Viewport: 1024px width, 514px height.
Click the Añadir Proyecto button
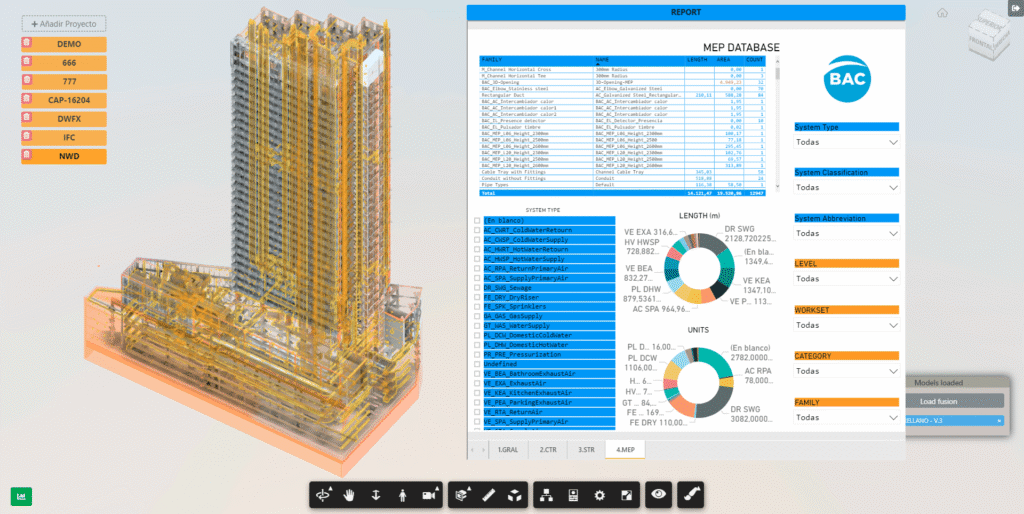(x=64, y=24)
